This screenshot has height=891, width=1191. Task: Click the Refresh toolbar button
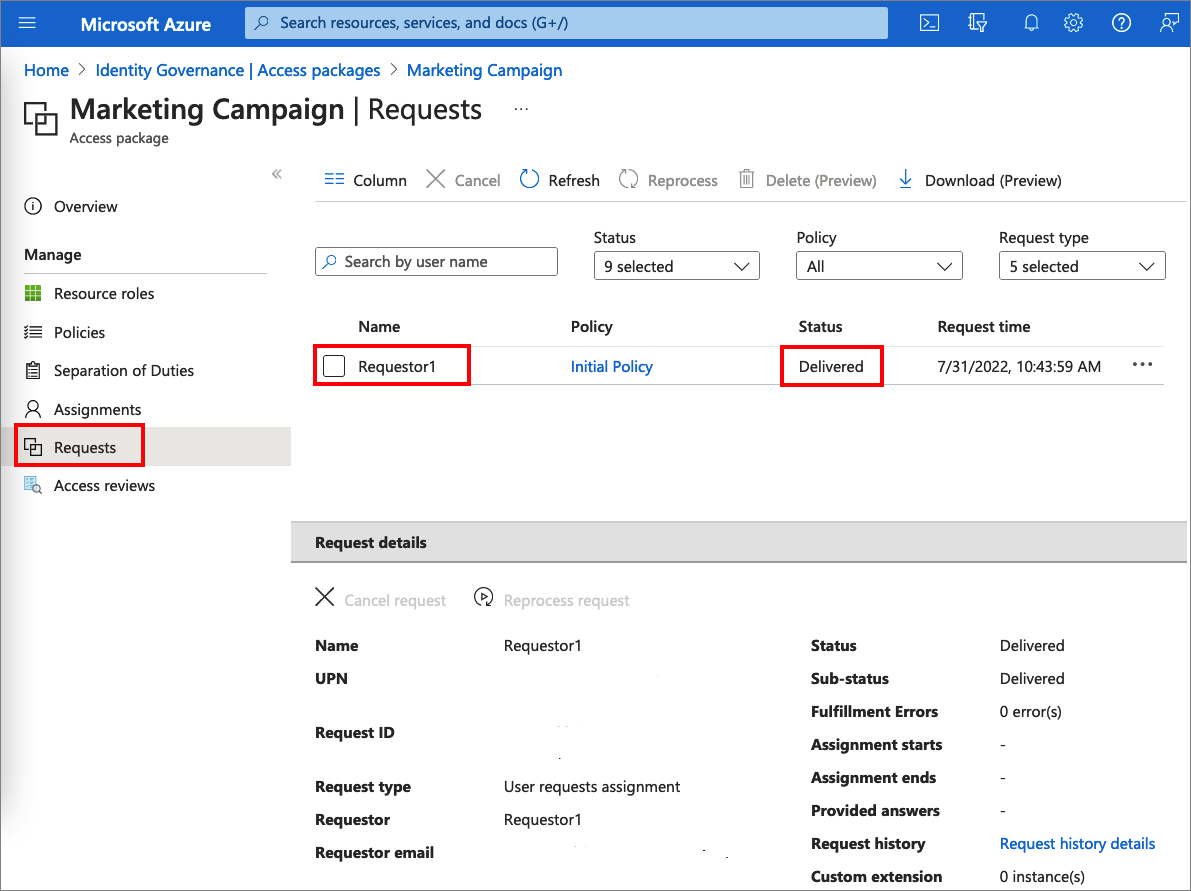[x=560, y=180]
